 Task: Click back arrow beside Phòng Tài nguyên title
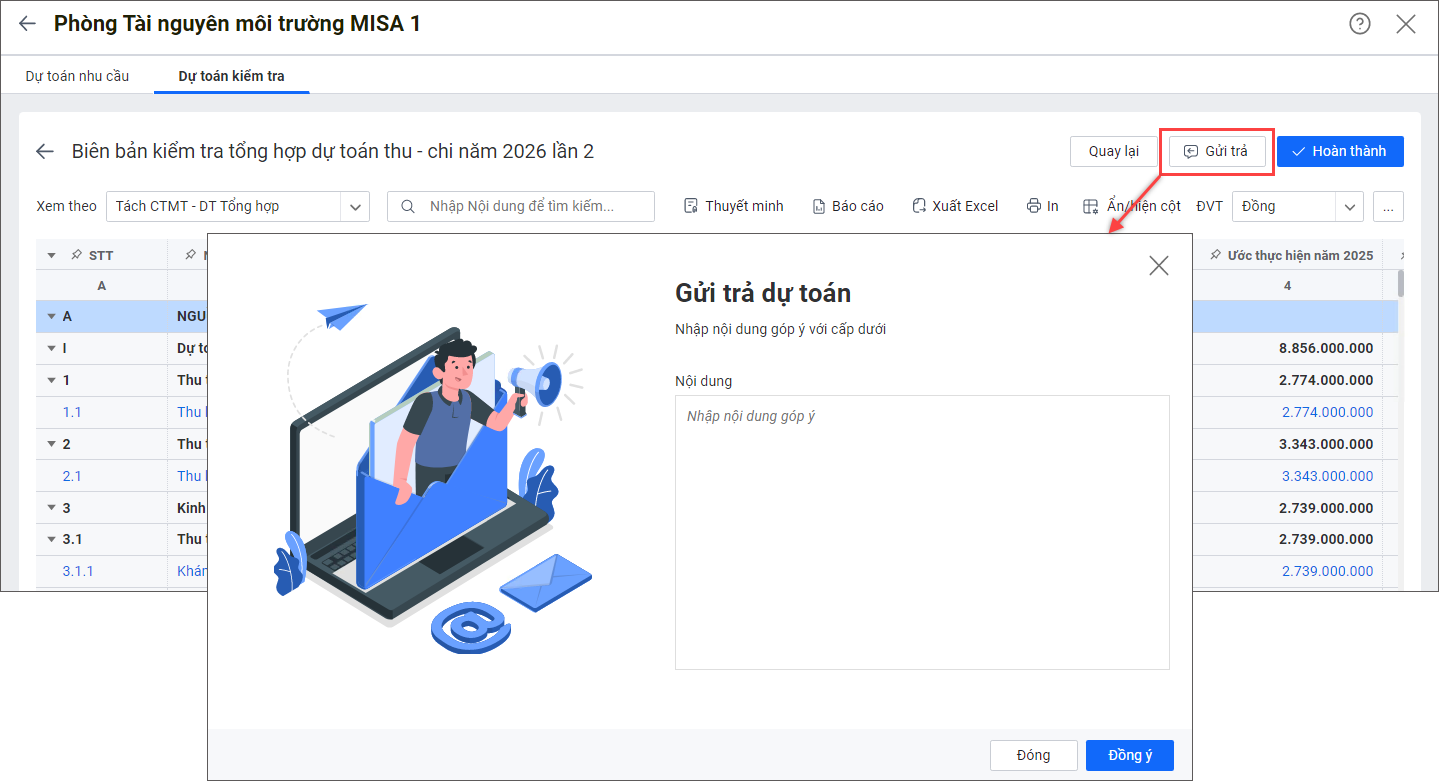(27, 24)
